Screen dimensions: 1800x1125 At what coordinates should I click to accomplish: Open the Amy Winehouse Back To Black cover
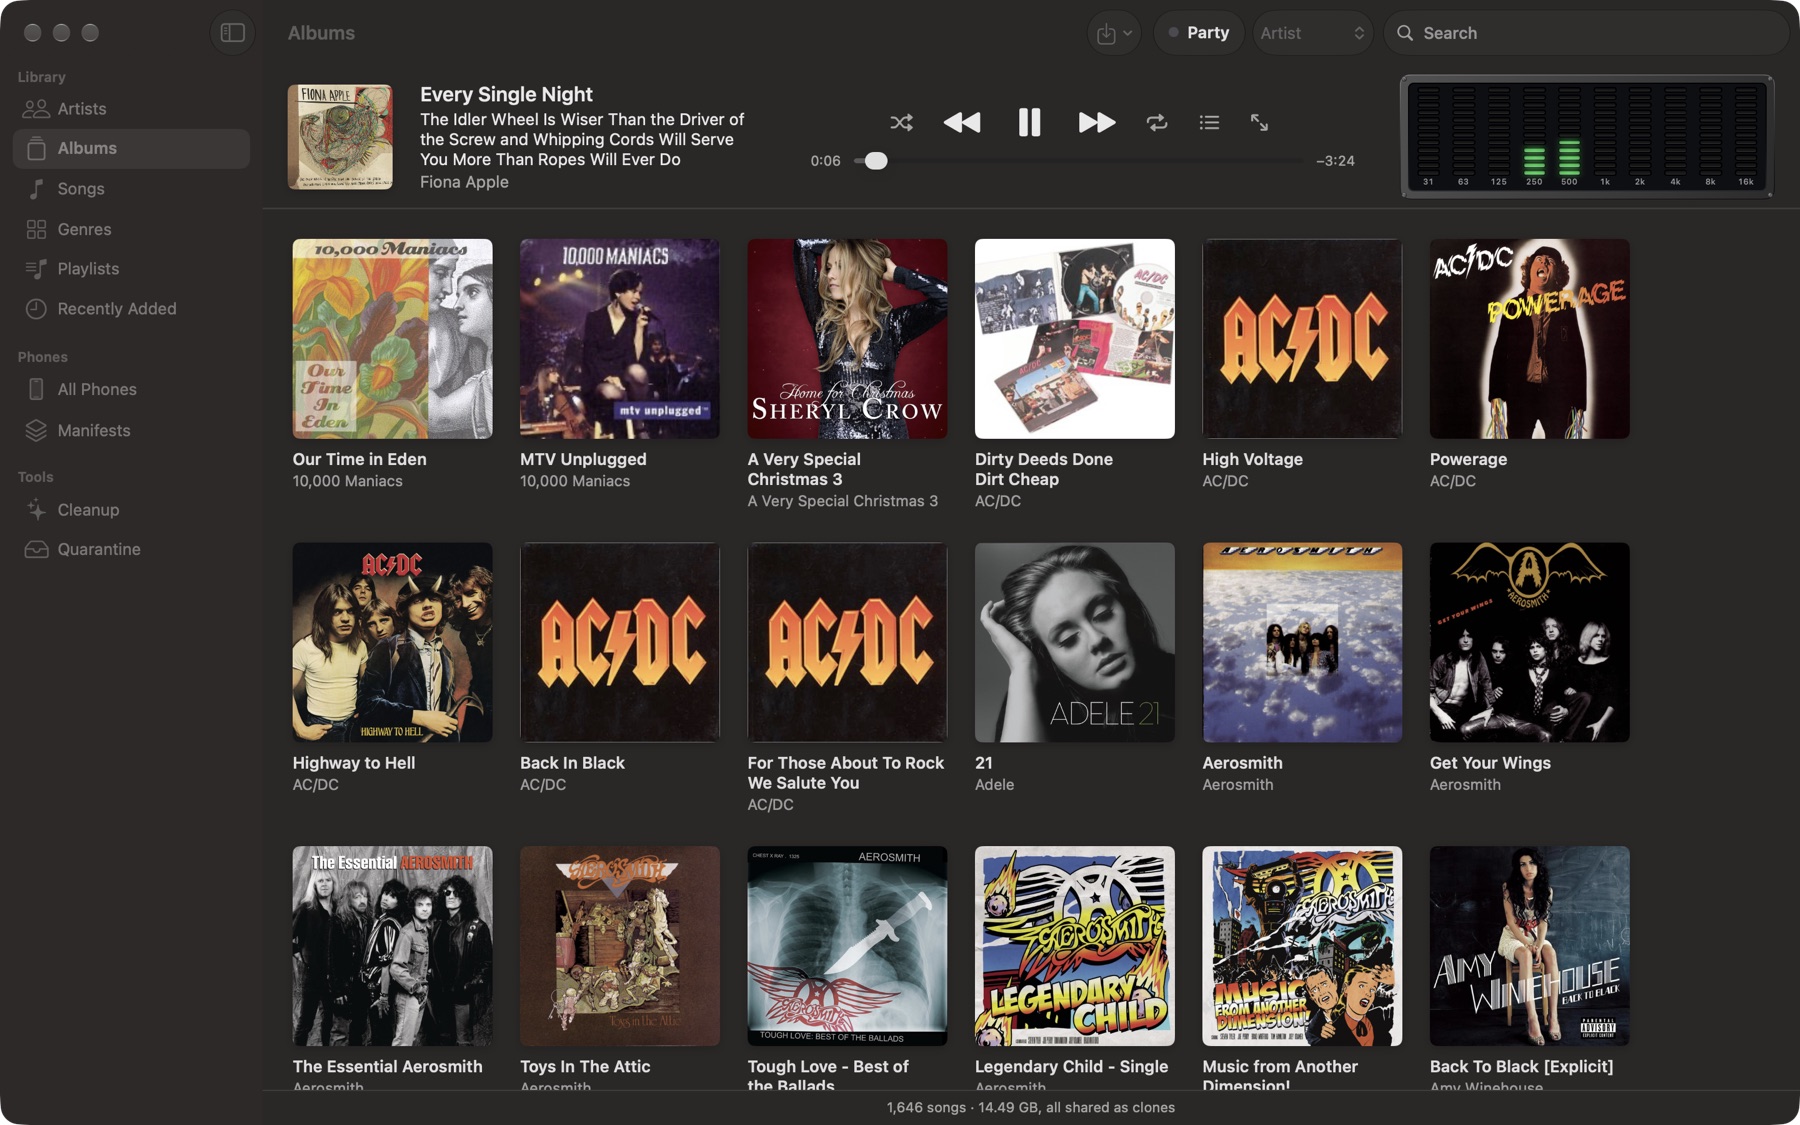click(1529, 946)
